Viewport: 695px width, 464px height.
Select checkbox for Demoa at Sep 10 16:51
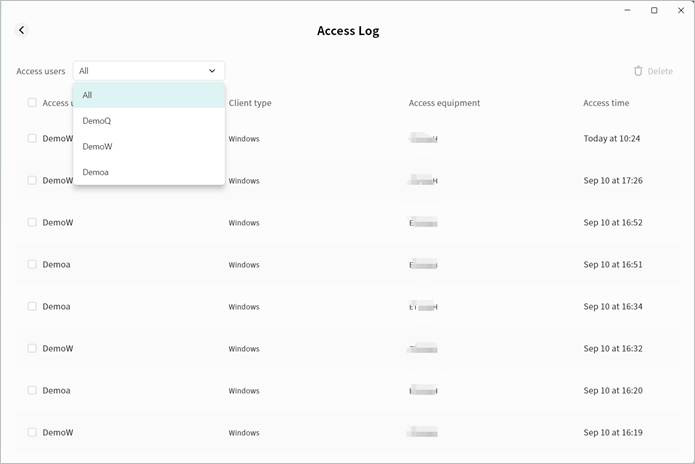pyautogui.click(x=32, y=265)
